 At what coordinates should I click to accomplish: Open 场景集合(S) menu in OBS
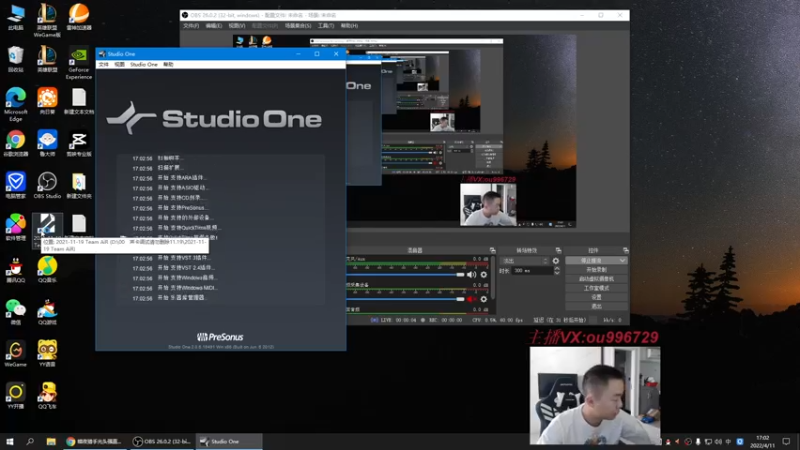(x=298, y=26)
